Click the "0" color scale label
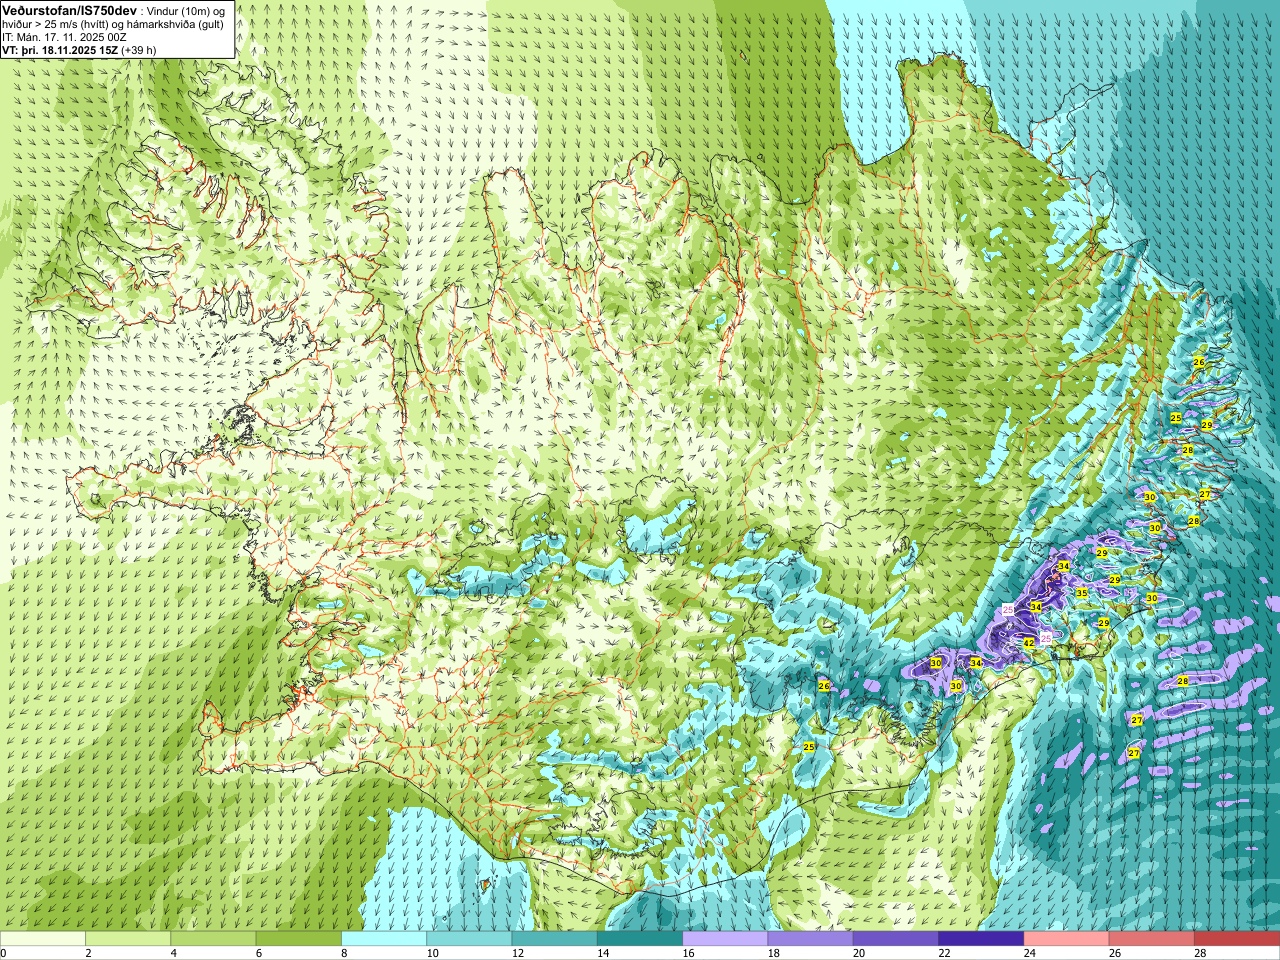 (4, 953)
